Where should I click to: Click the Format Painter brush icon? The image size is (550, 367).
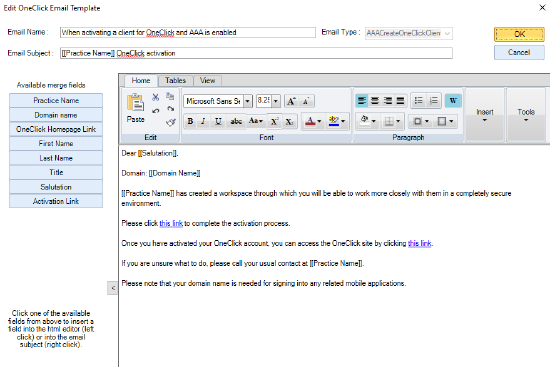point(170,122)
